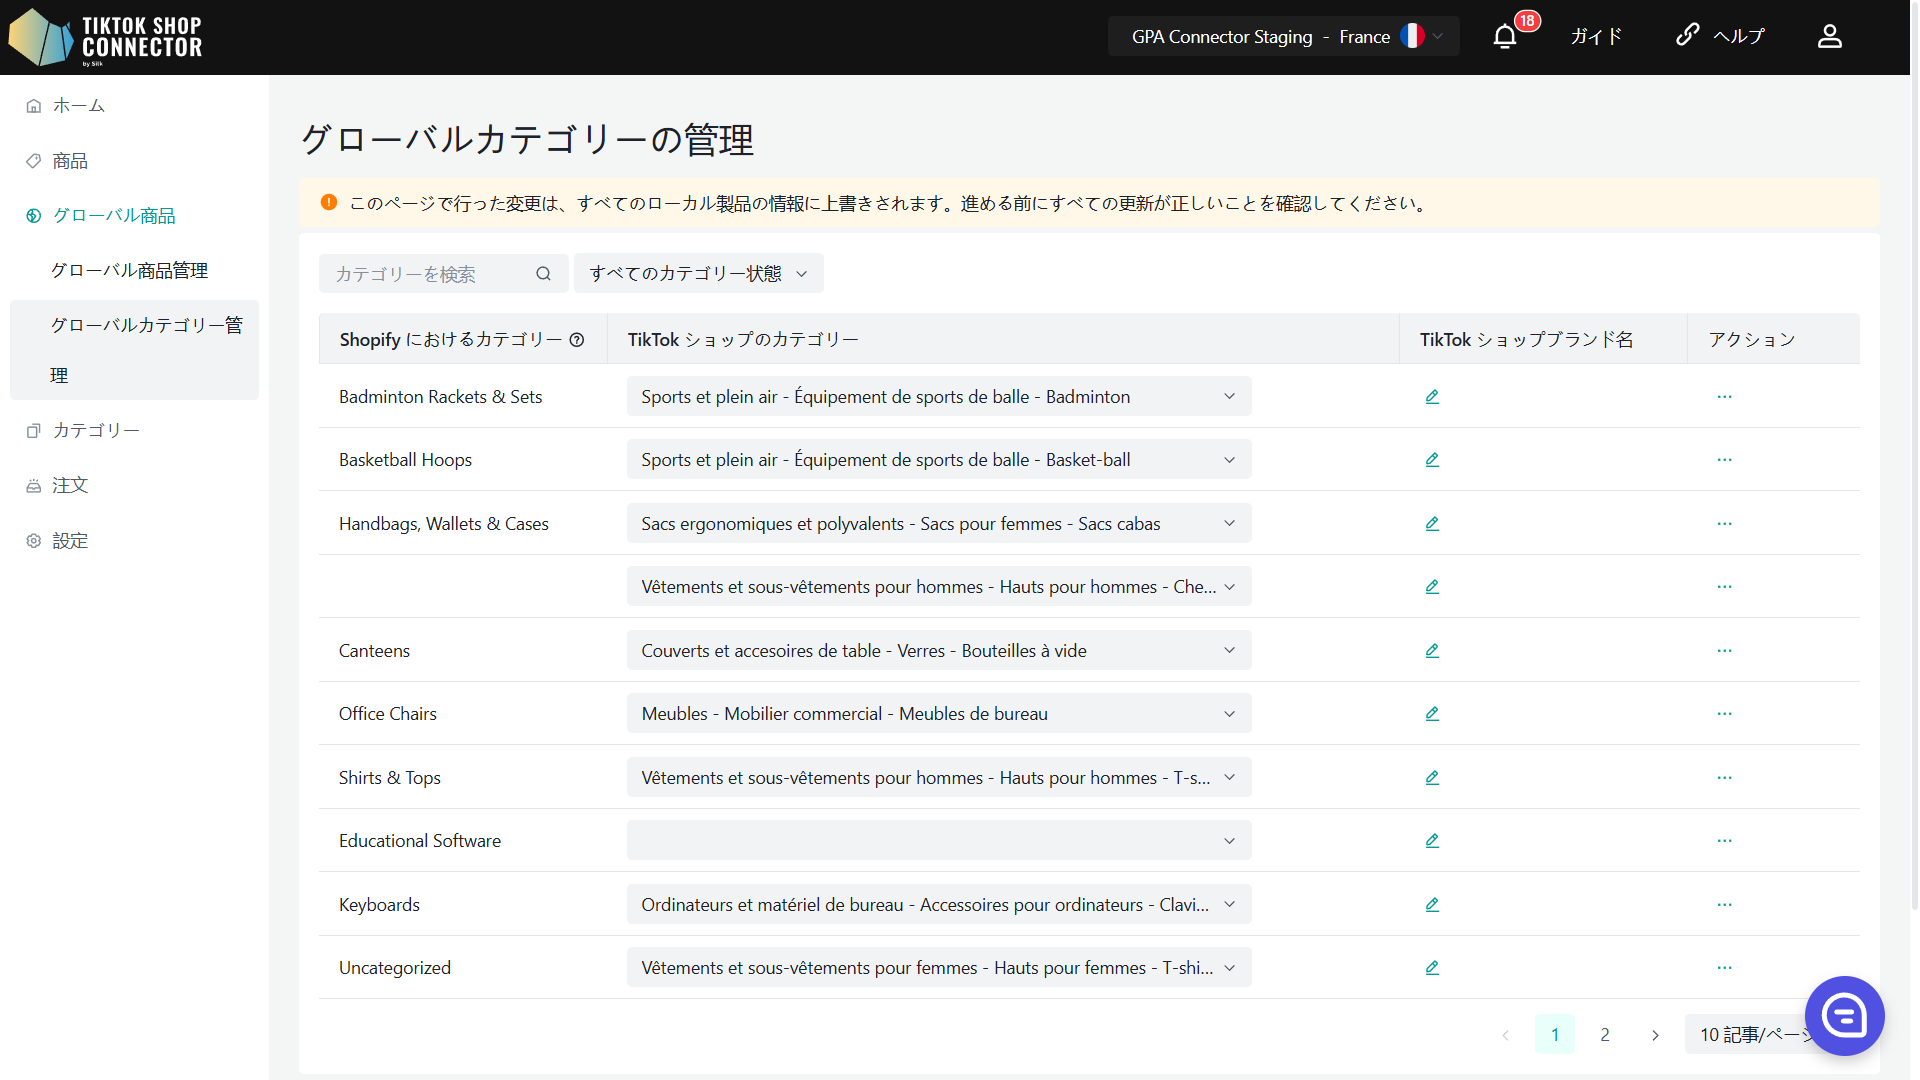This screenshot has width=1920, height=1080.
Task: Open actions menu for Badminton Rackets & Sets
Action: [x=1725, y=397]
